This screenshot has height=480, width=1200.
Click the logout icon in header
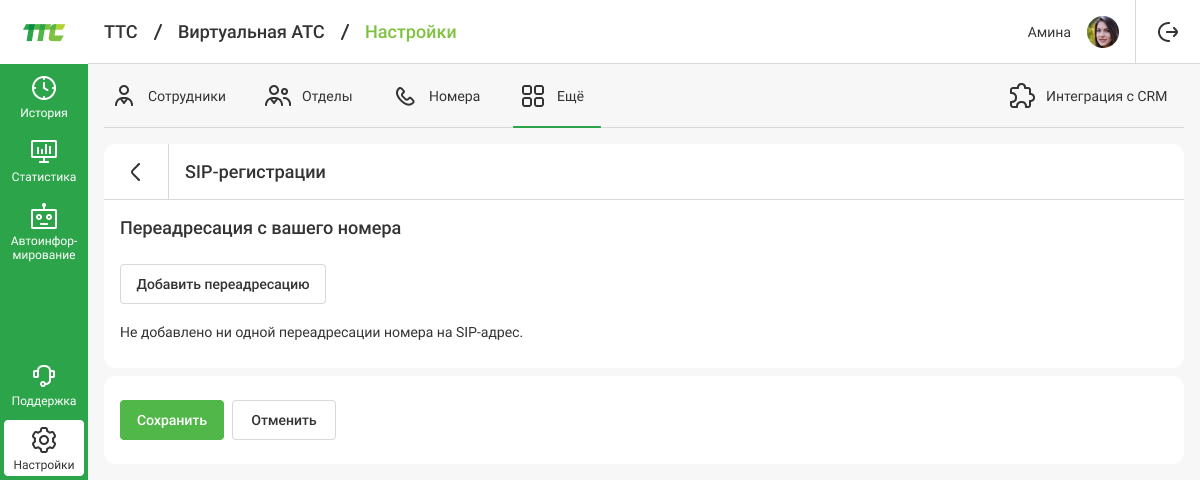(1167, 32)
